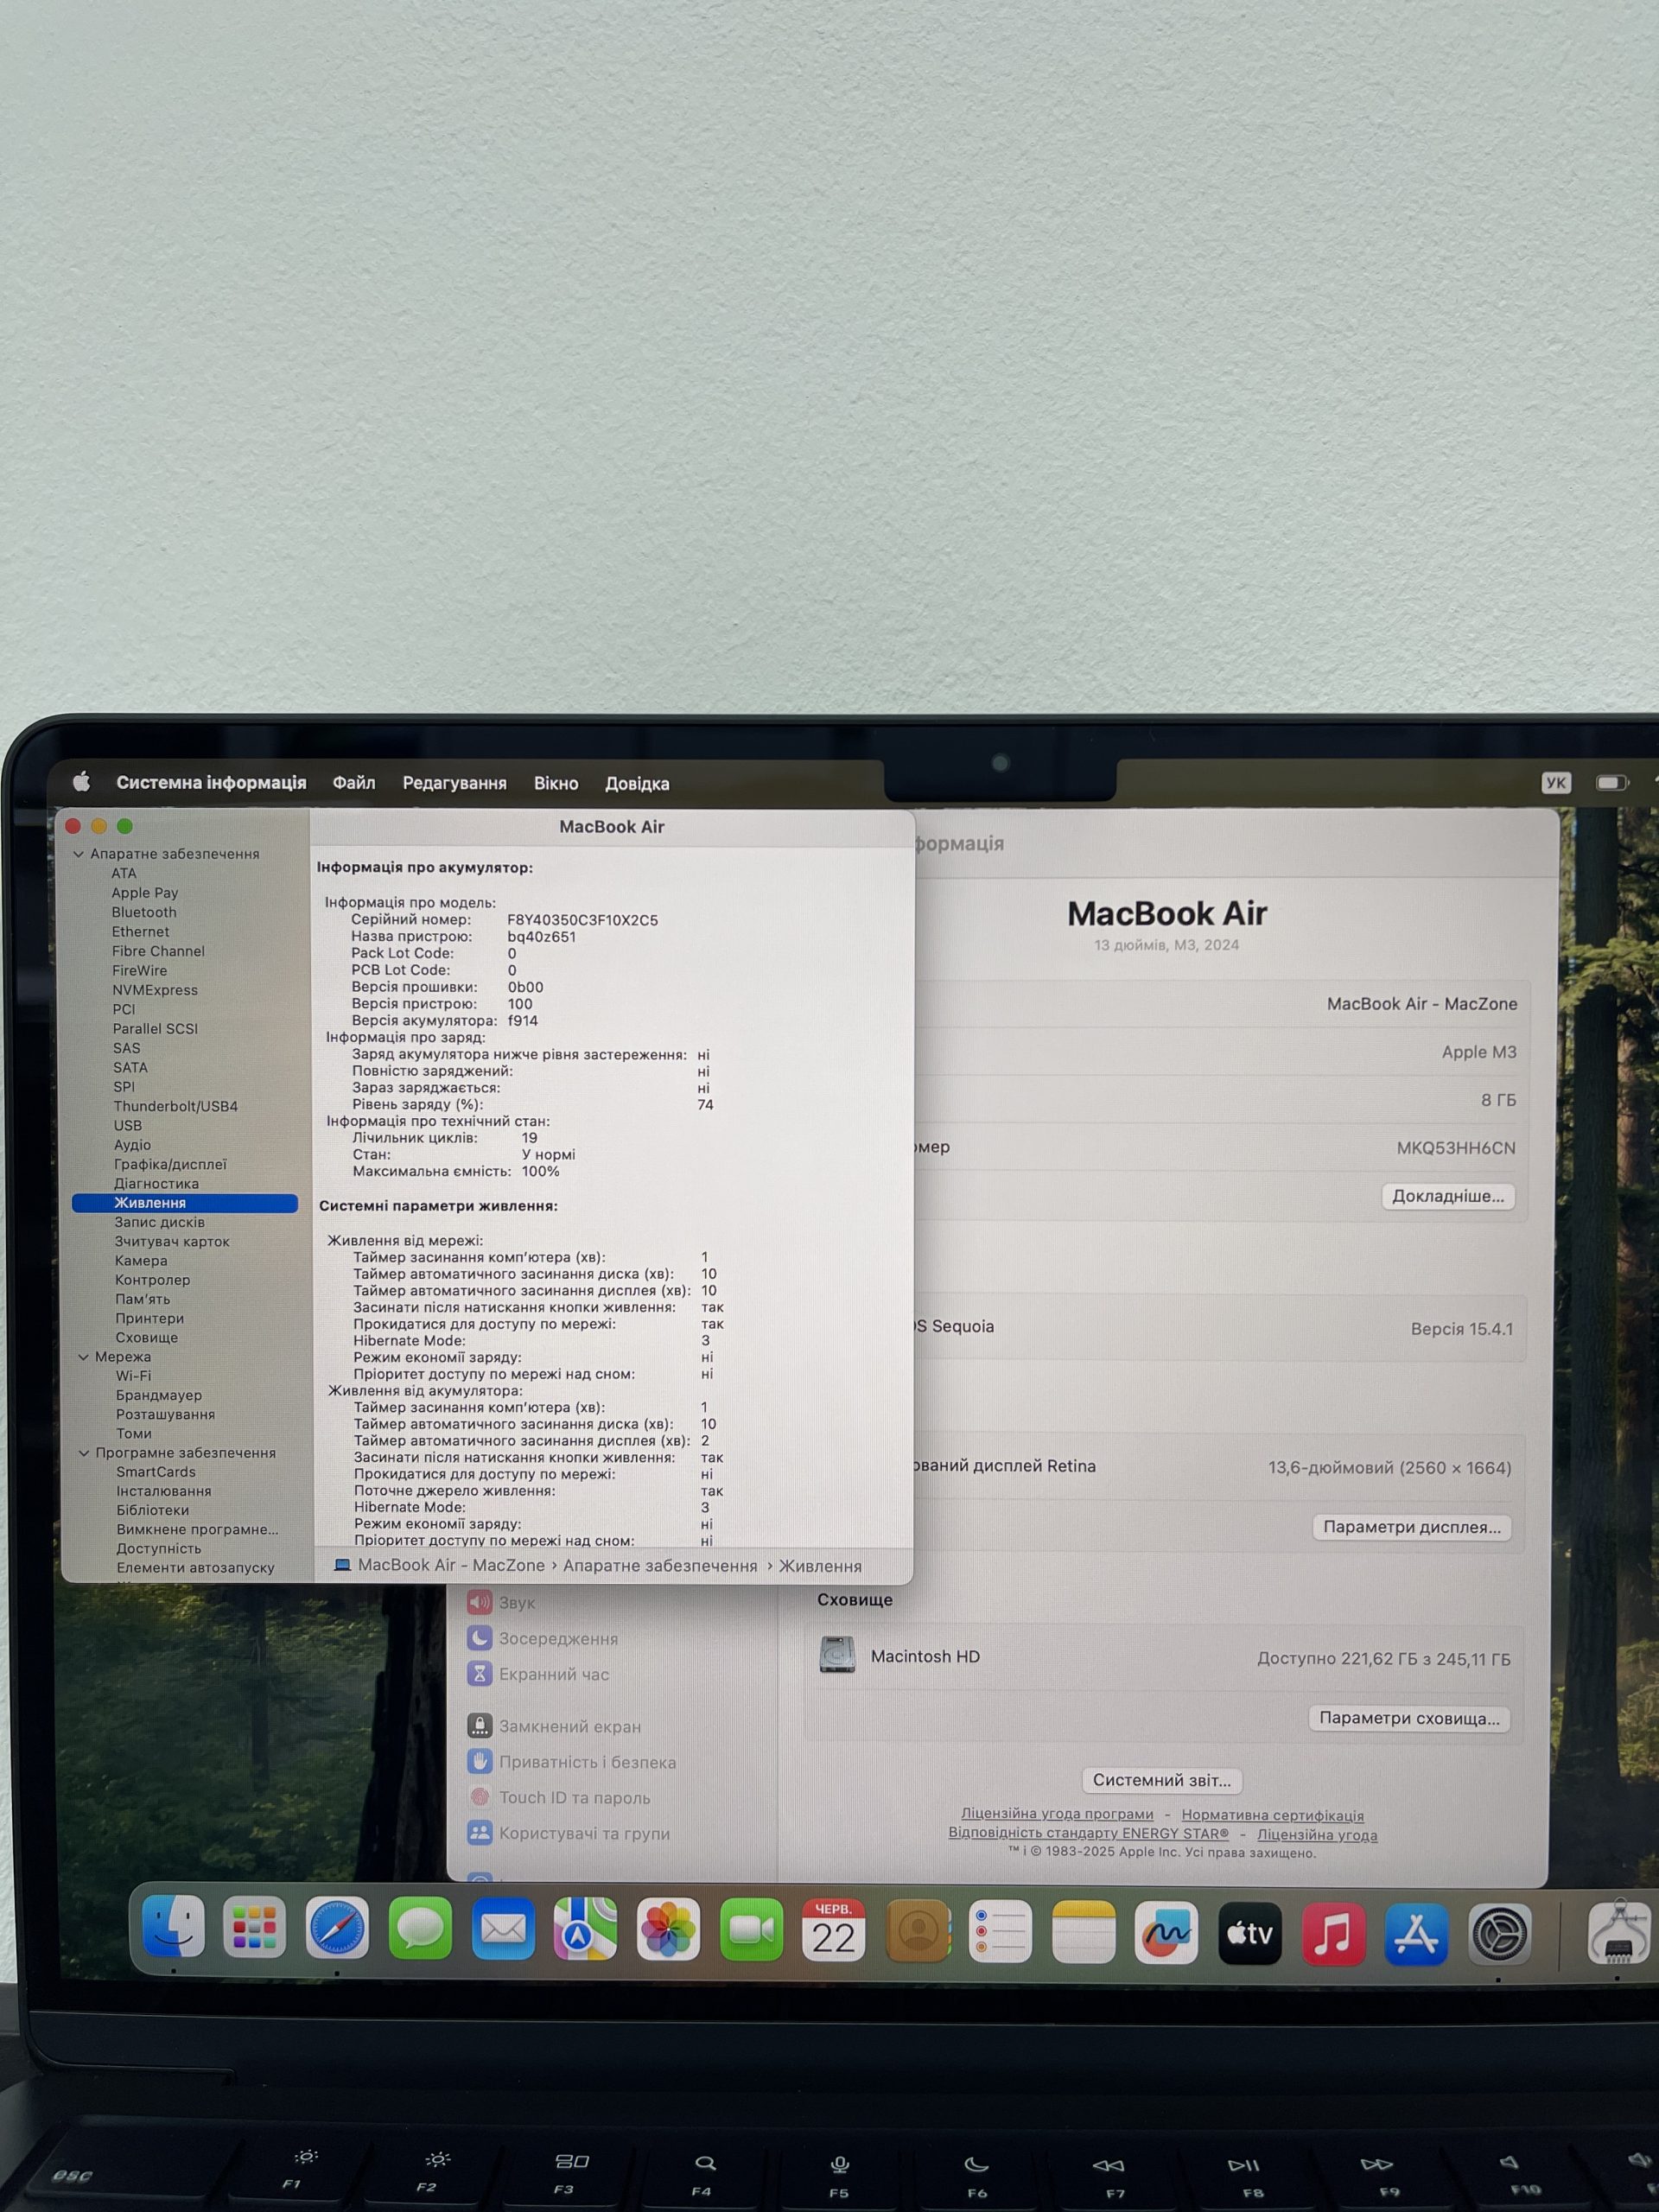The width and height of the screenshot is (1659, 2212).
Task: Open Freeform app in the Dock
Action: [1166, 1933]
